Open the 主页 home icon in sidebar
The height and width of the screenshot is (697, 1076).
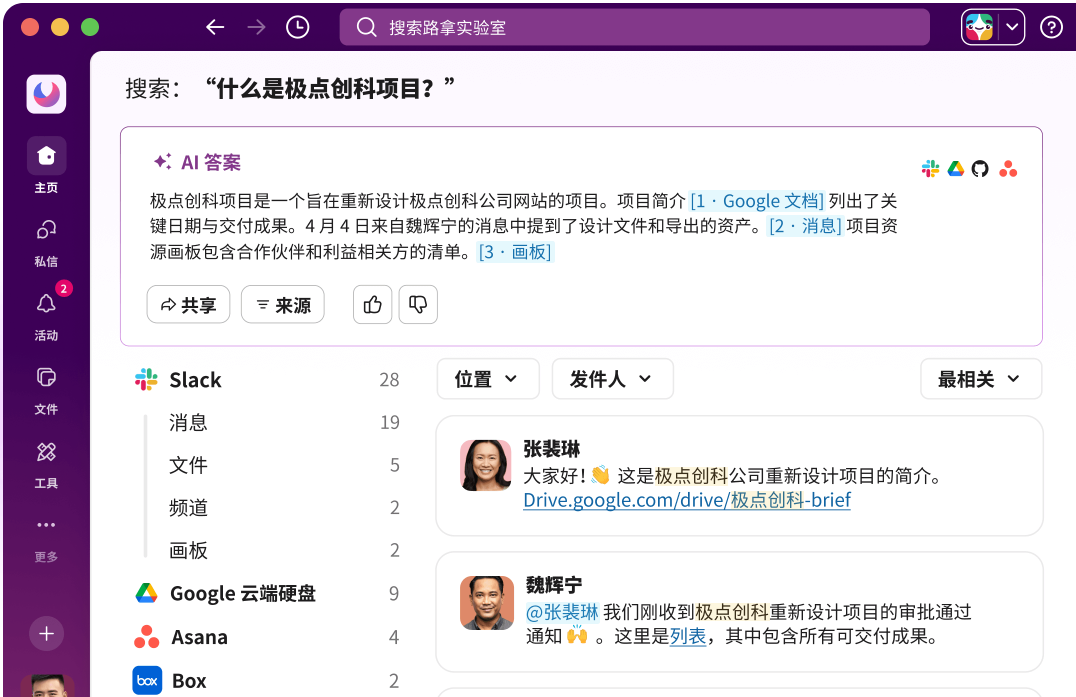[46, 163]
